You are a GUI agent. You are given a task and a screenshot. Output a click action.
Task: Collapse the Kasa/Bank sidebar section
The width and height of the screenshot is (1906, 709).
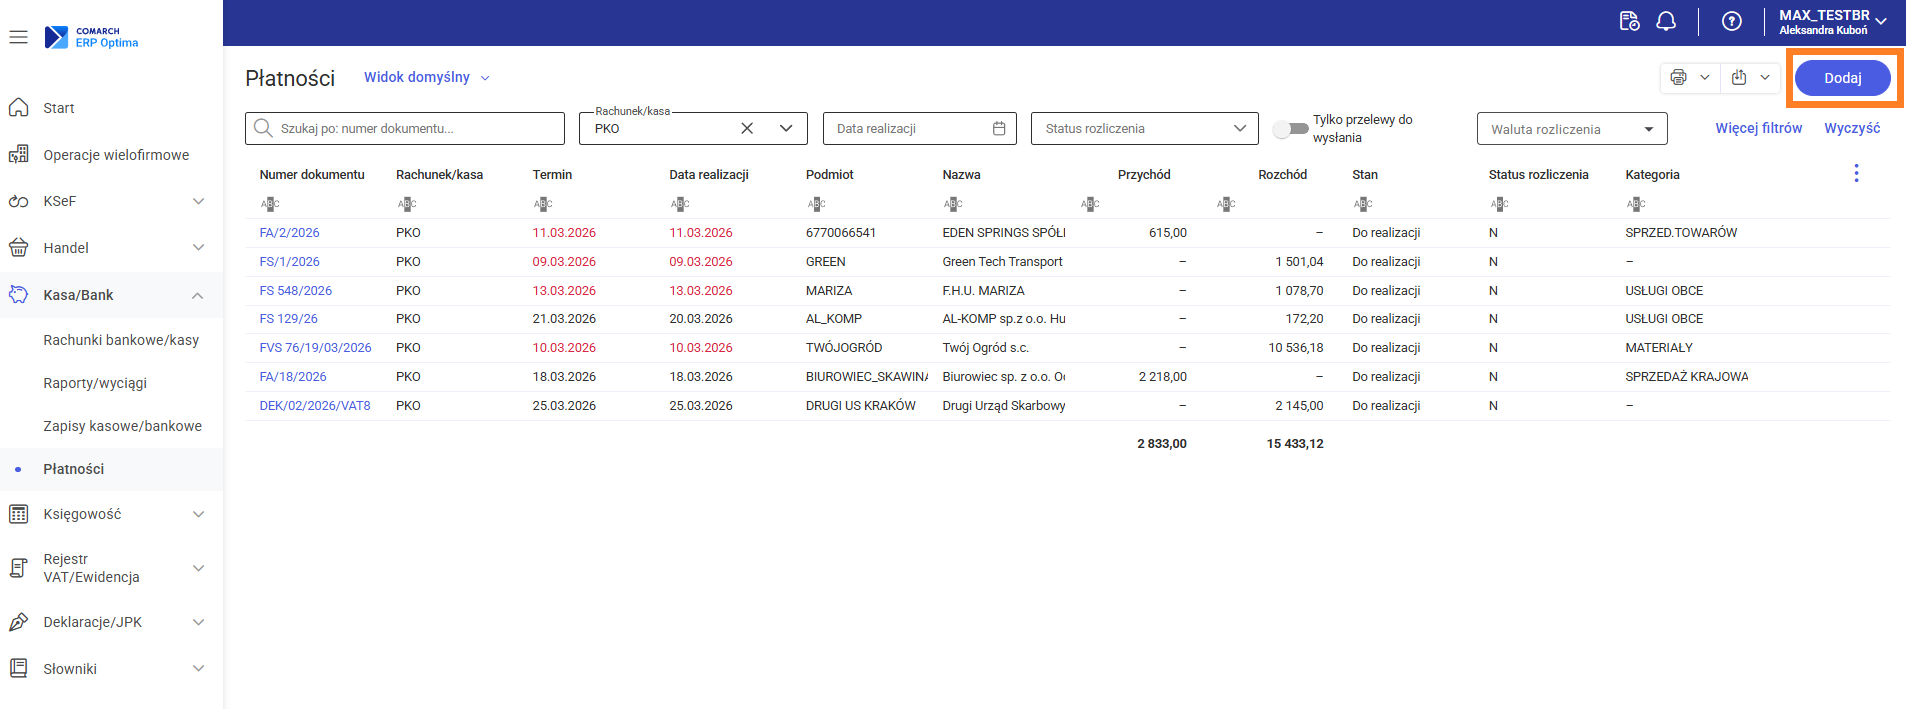click(198, 295)
